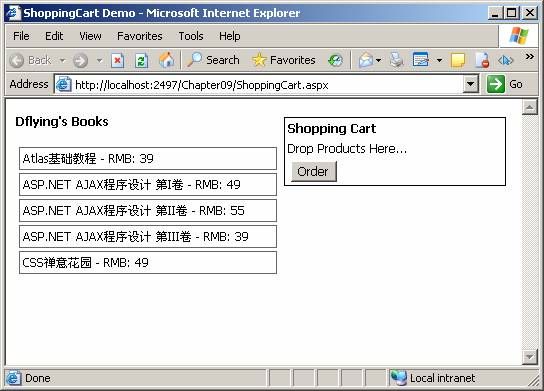The width and height of the screenshot is (544, 391).
Task: Click the Order button
Action: pyautogui.click(x=314, y=171)
